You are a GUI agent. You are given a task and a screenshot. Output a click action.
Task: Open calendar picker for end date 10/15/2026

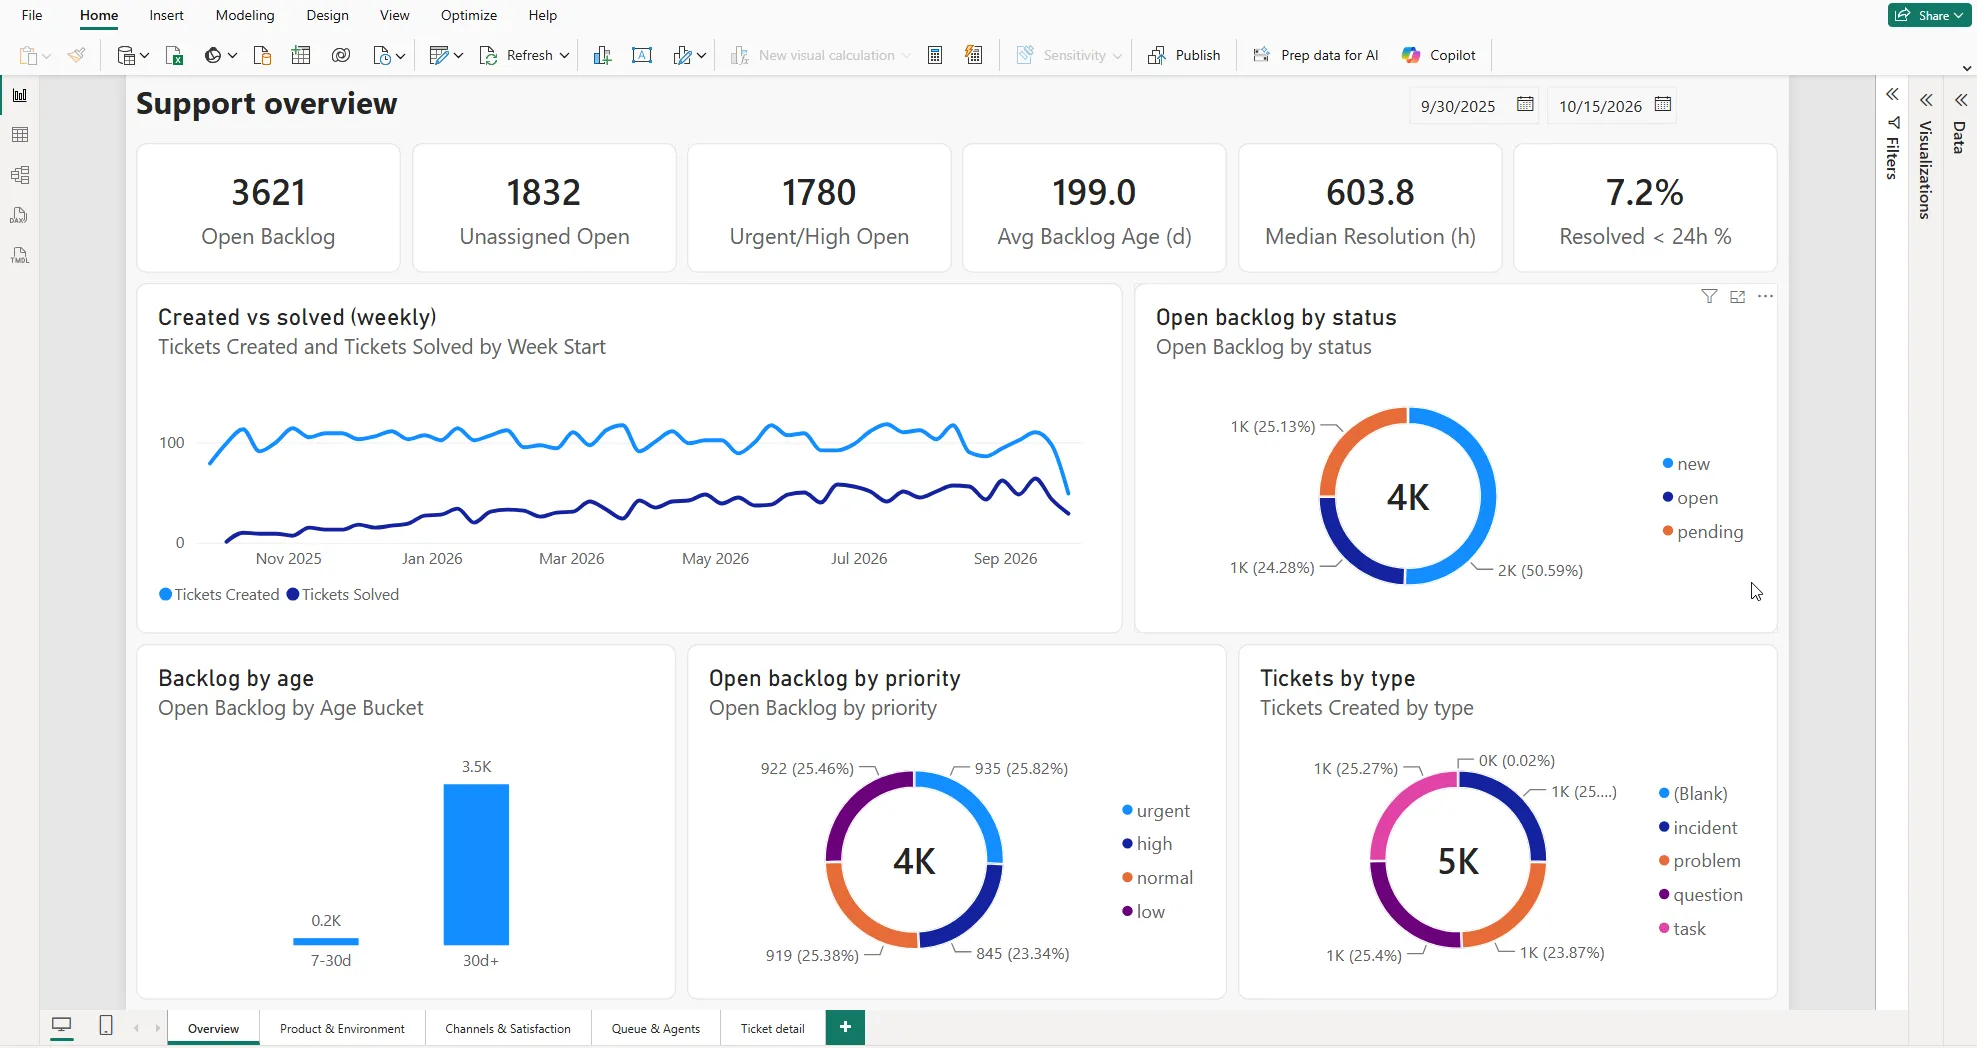pos(1663,104)
